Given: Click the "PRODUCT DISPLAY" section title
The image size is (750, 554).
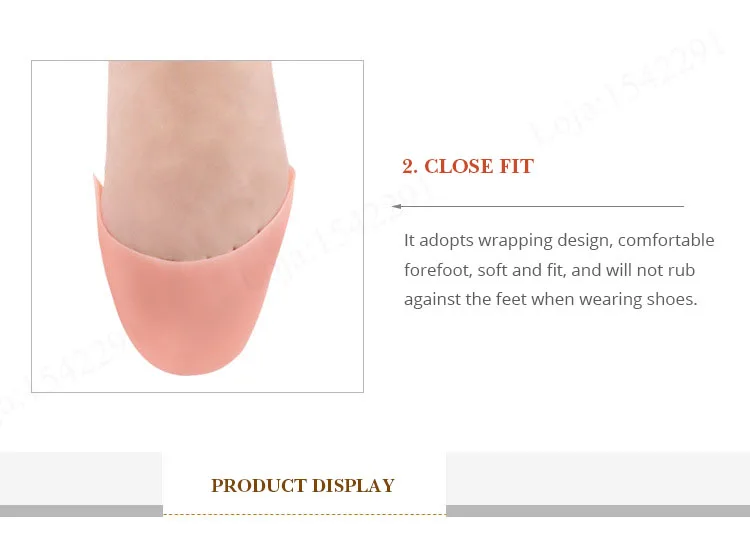Looking at the screenshot, I should pos(303,485).
